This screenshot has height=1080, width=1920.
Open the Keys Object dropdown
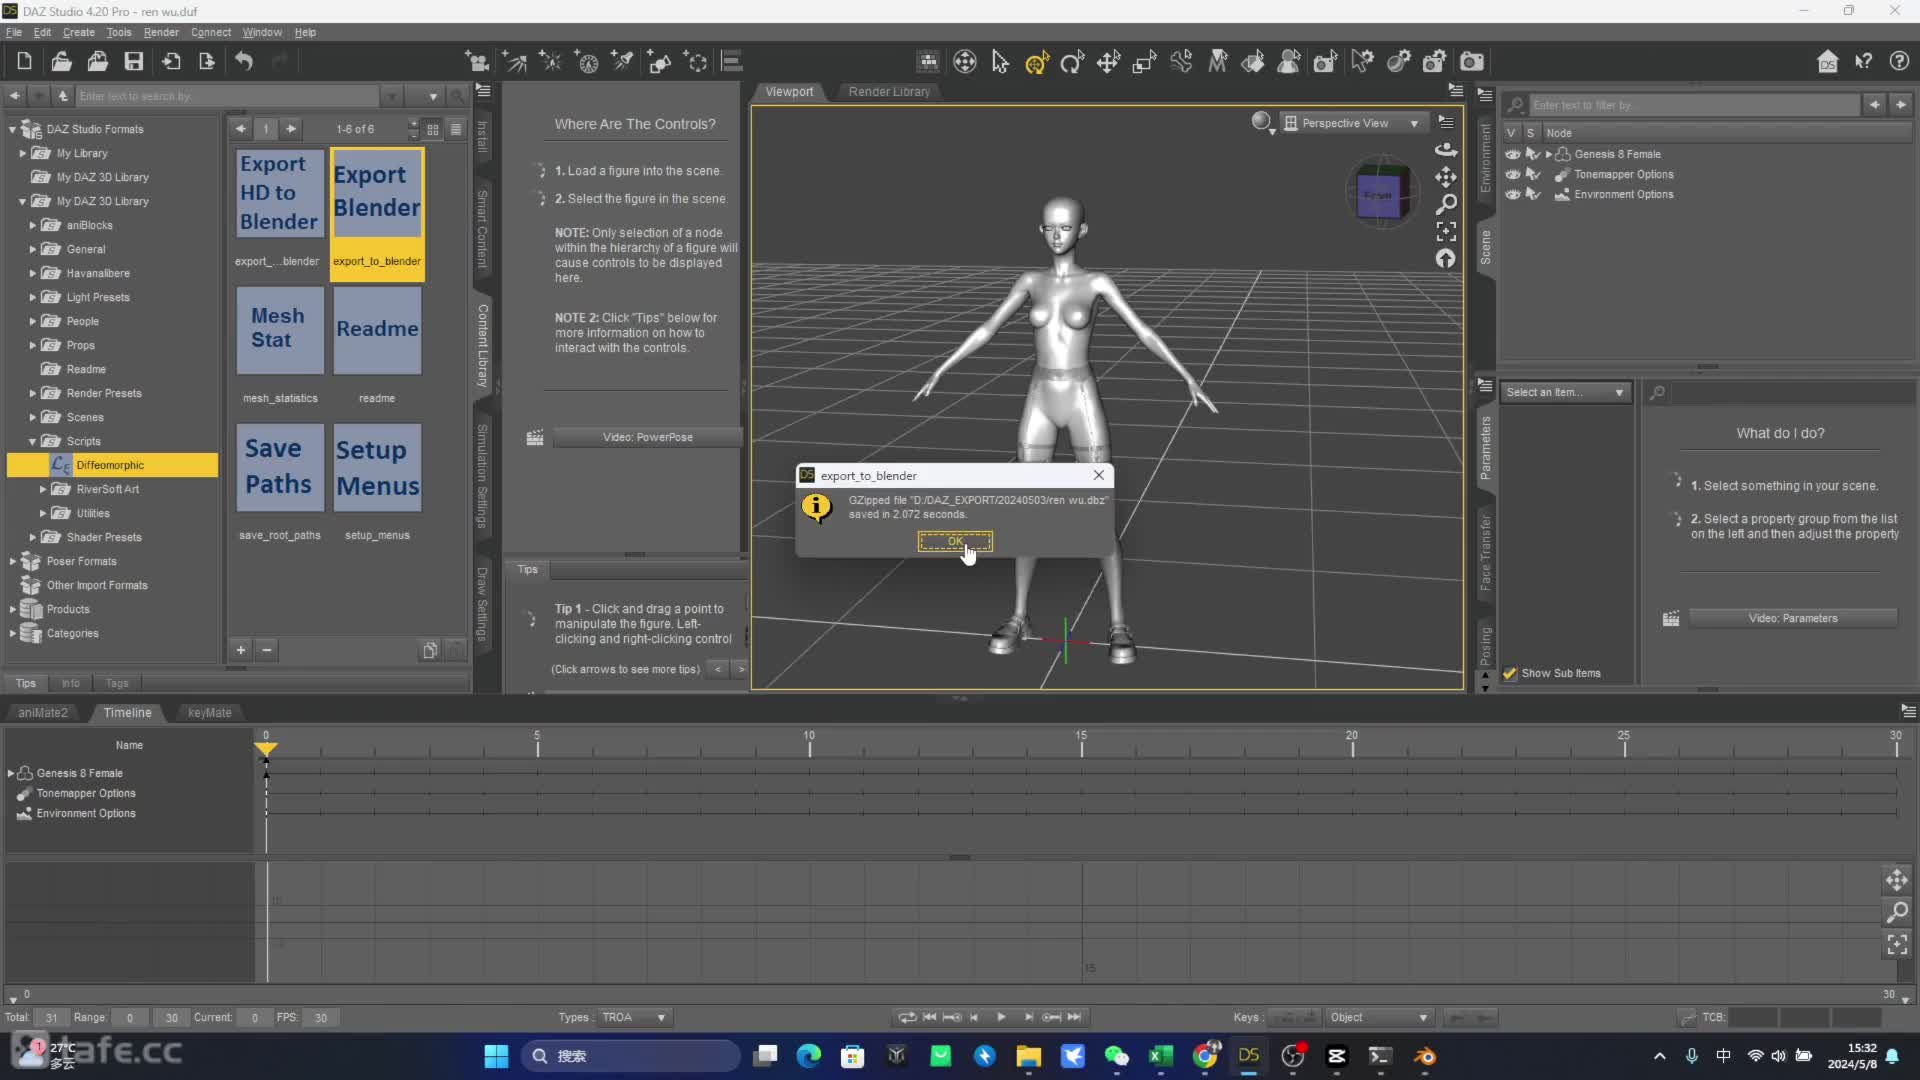click(x=1379, y=1017)
